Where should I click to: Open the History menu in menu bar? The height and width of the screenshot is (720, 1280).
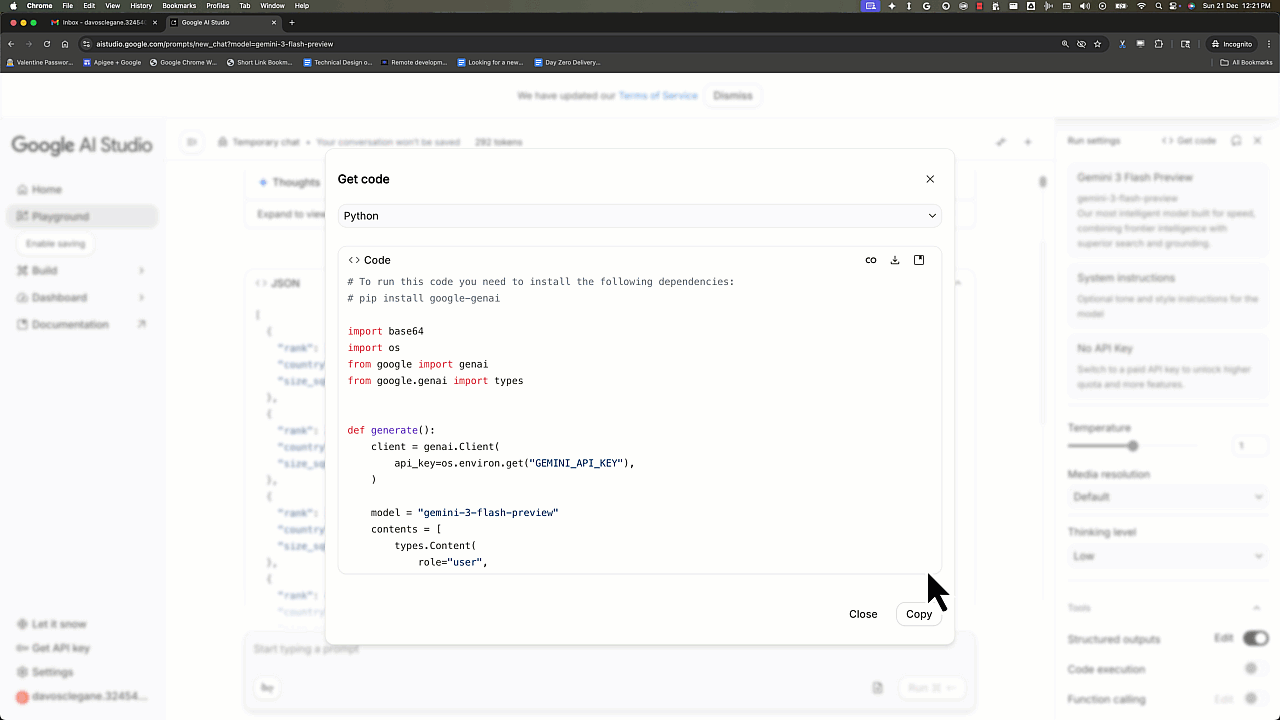tap(141, 6)
